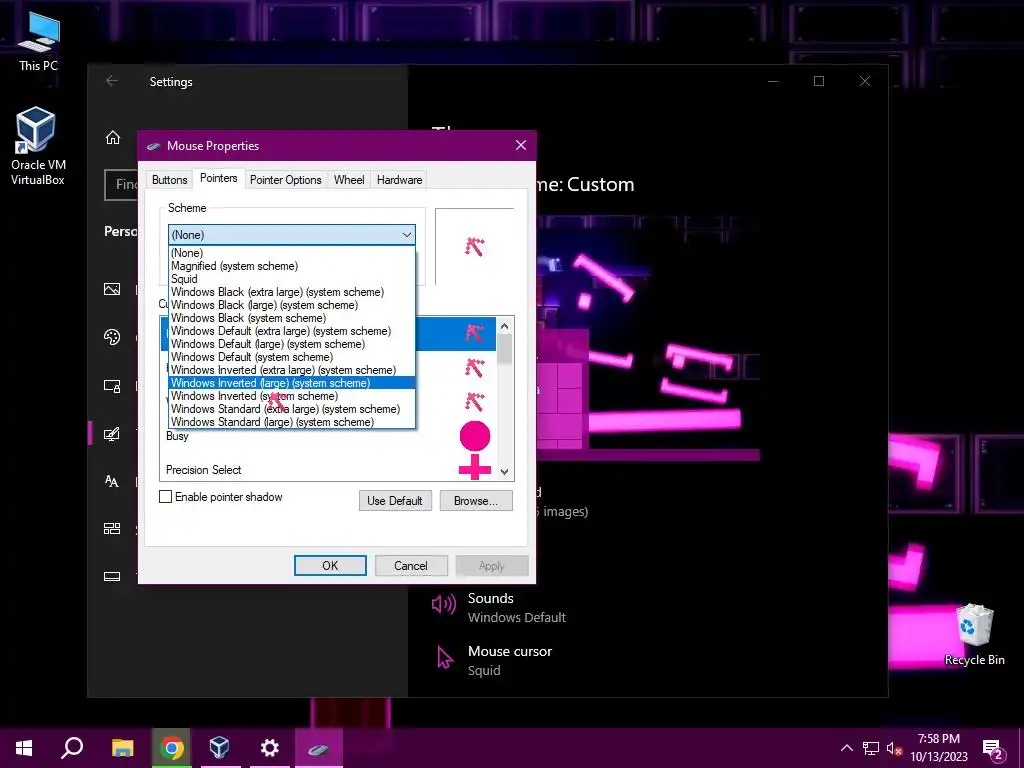Choose Windows Black (large) scheme
1024x768 pixels.
[x=291, y=305]
